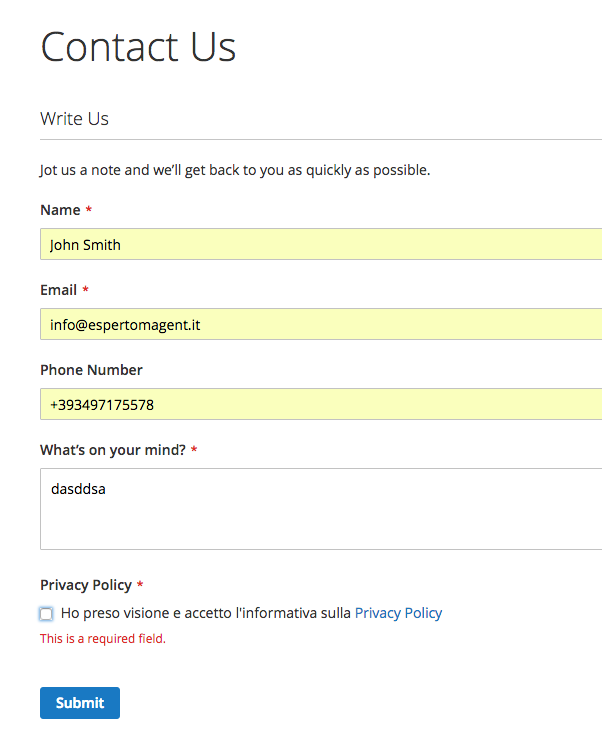Screen dimensions: 602x744
Task: Submit the contact form
Action: [x=80, y=703]
